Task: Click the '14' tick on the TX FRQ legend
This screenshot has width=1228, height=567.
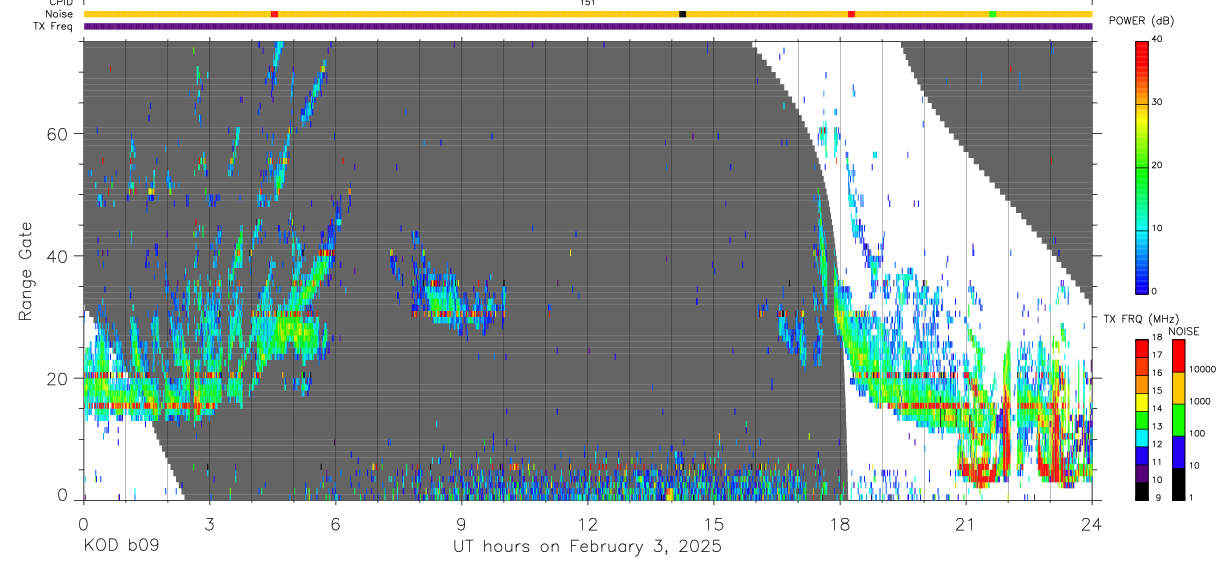Action: point(1157,408)
